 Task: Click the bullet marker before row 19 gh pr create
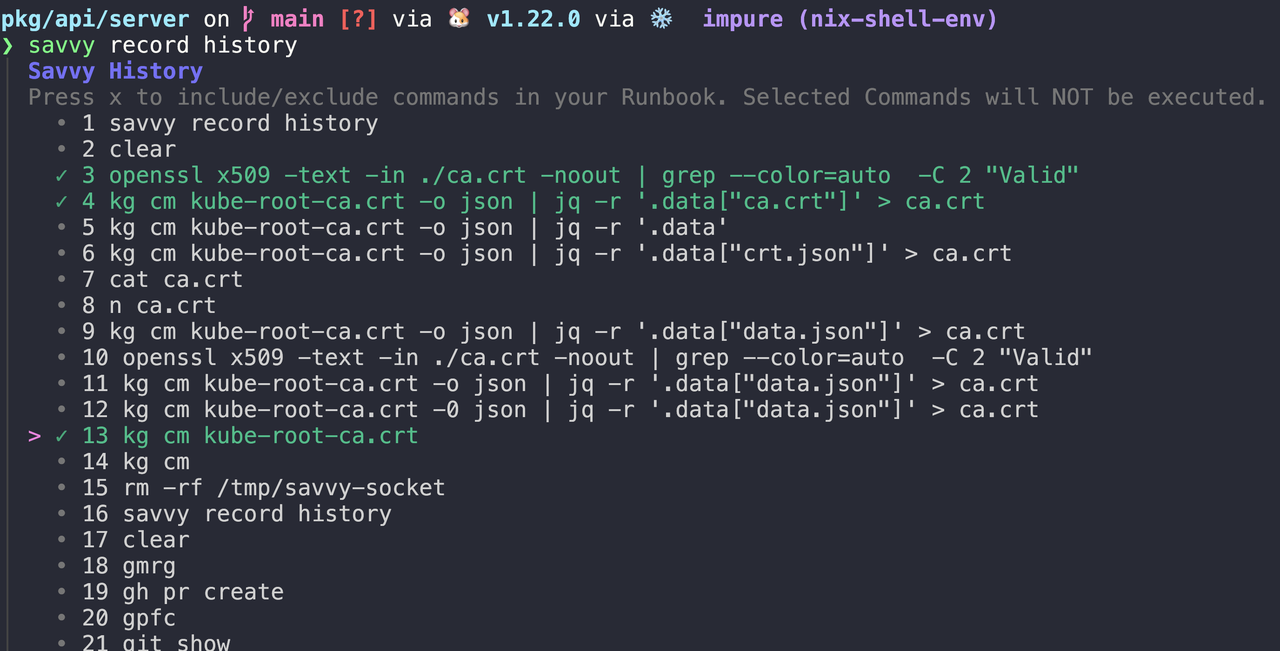click(x=62, y=592)
